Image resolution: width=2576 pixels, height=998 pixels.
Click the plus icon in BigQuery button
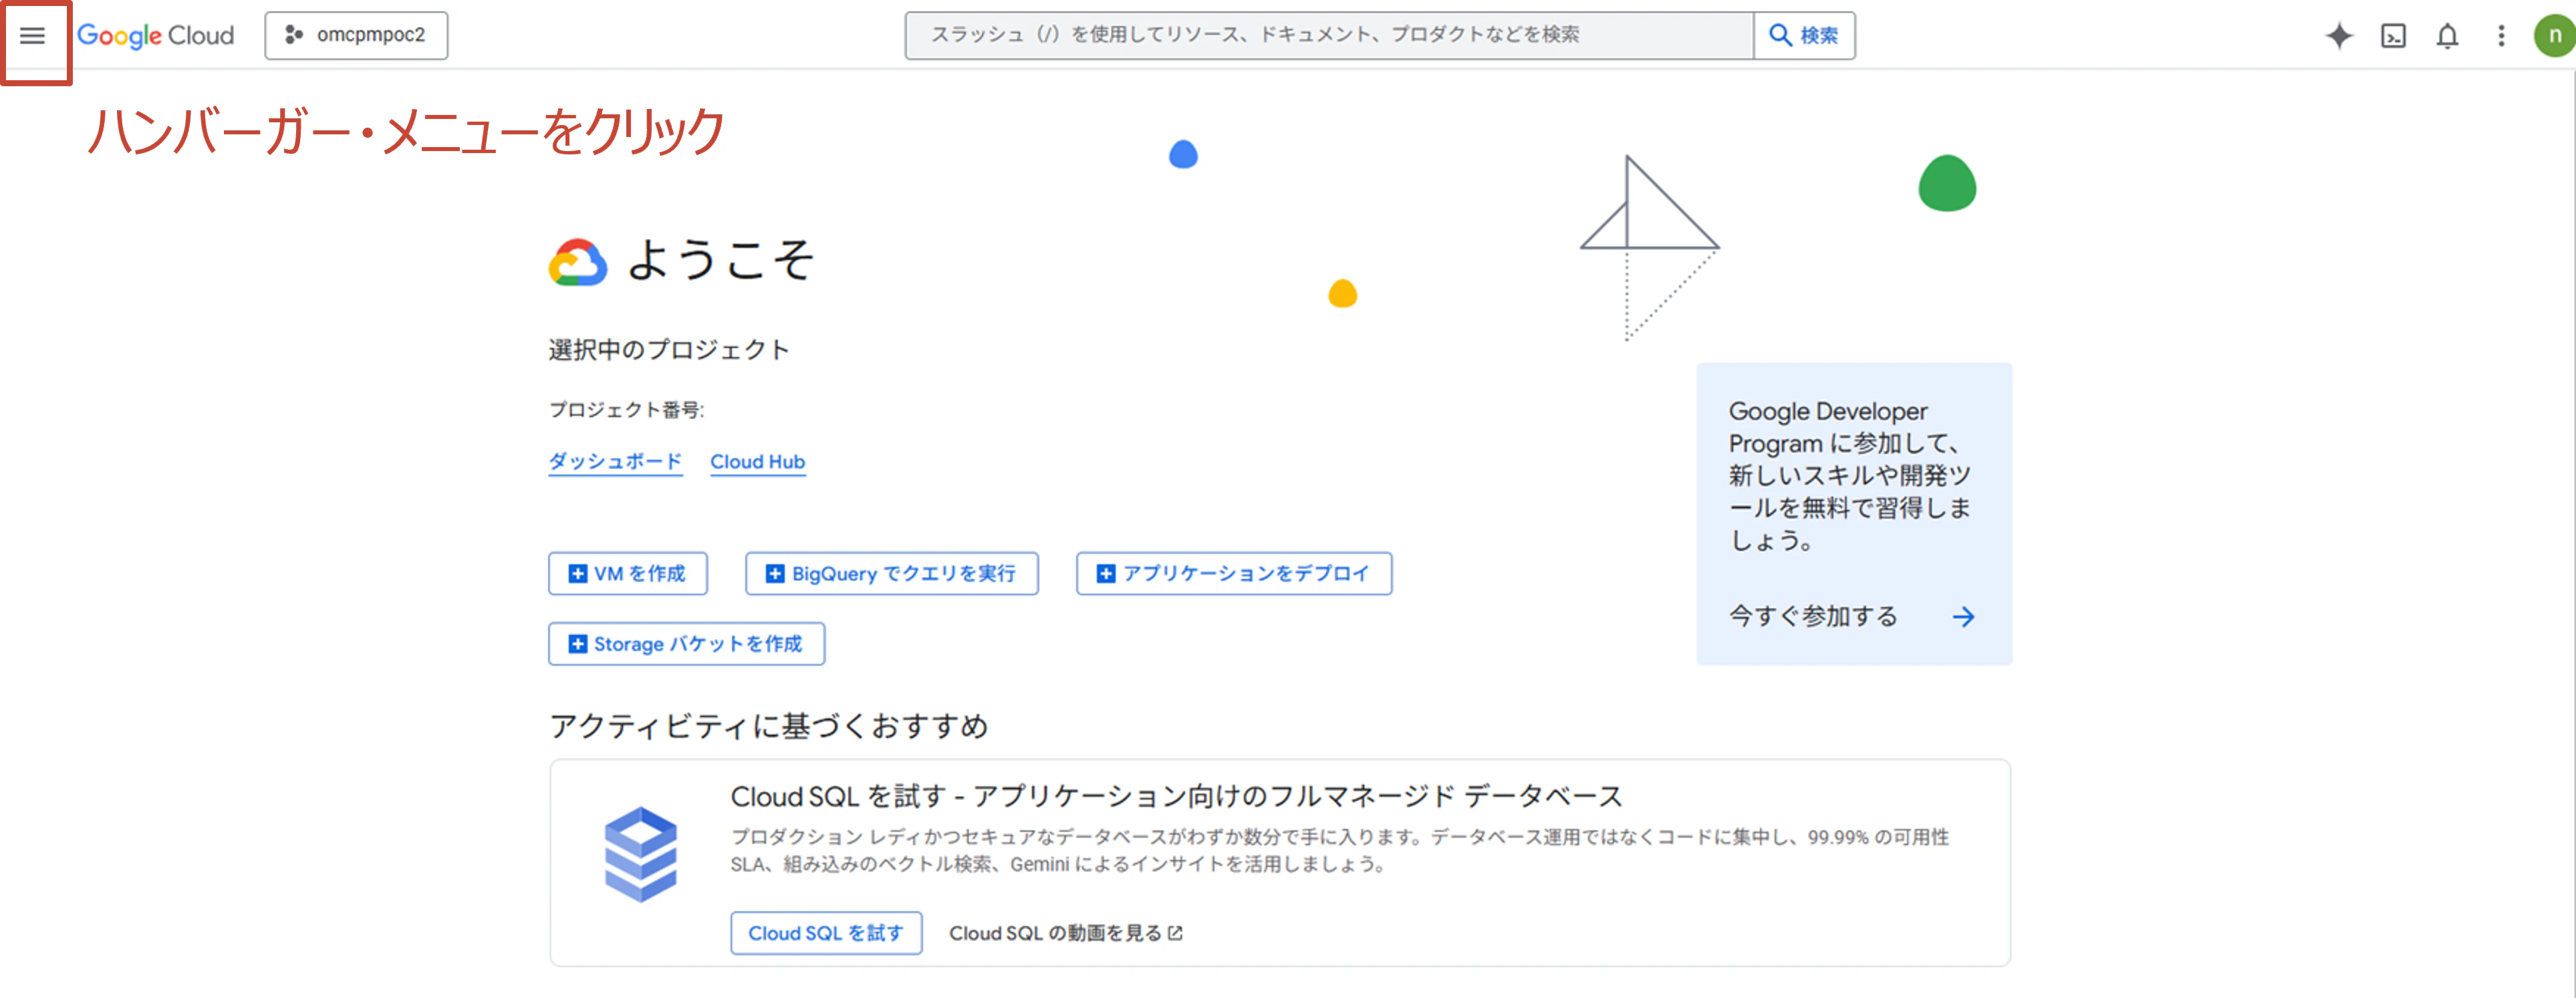(774, 573)
